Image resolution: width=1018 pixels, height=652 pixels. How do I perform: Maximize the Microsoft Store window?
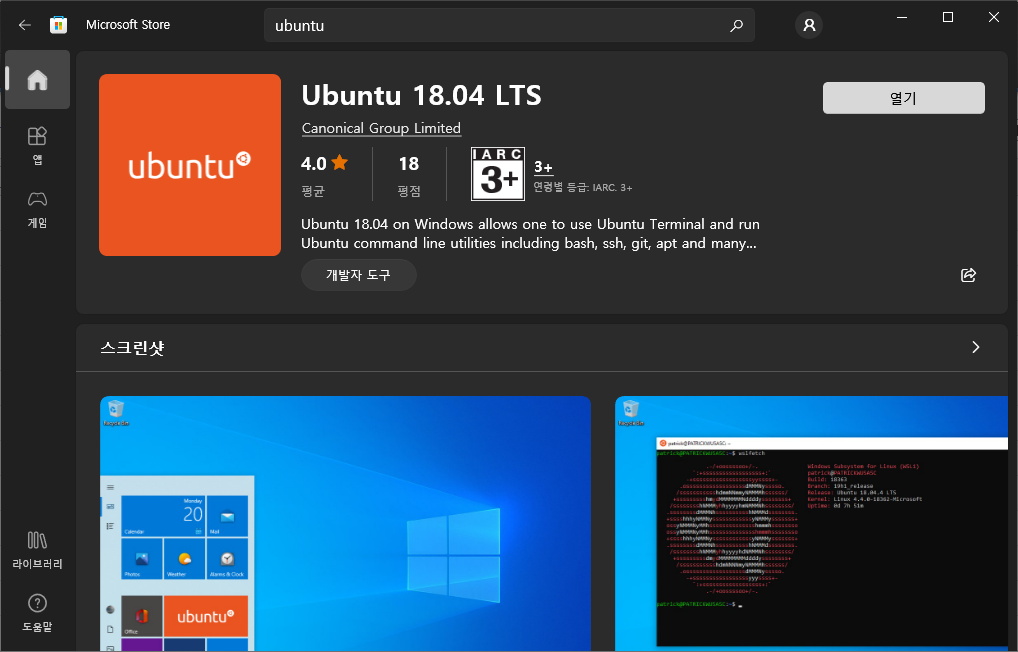[x=948, y=18]
